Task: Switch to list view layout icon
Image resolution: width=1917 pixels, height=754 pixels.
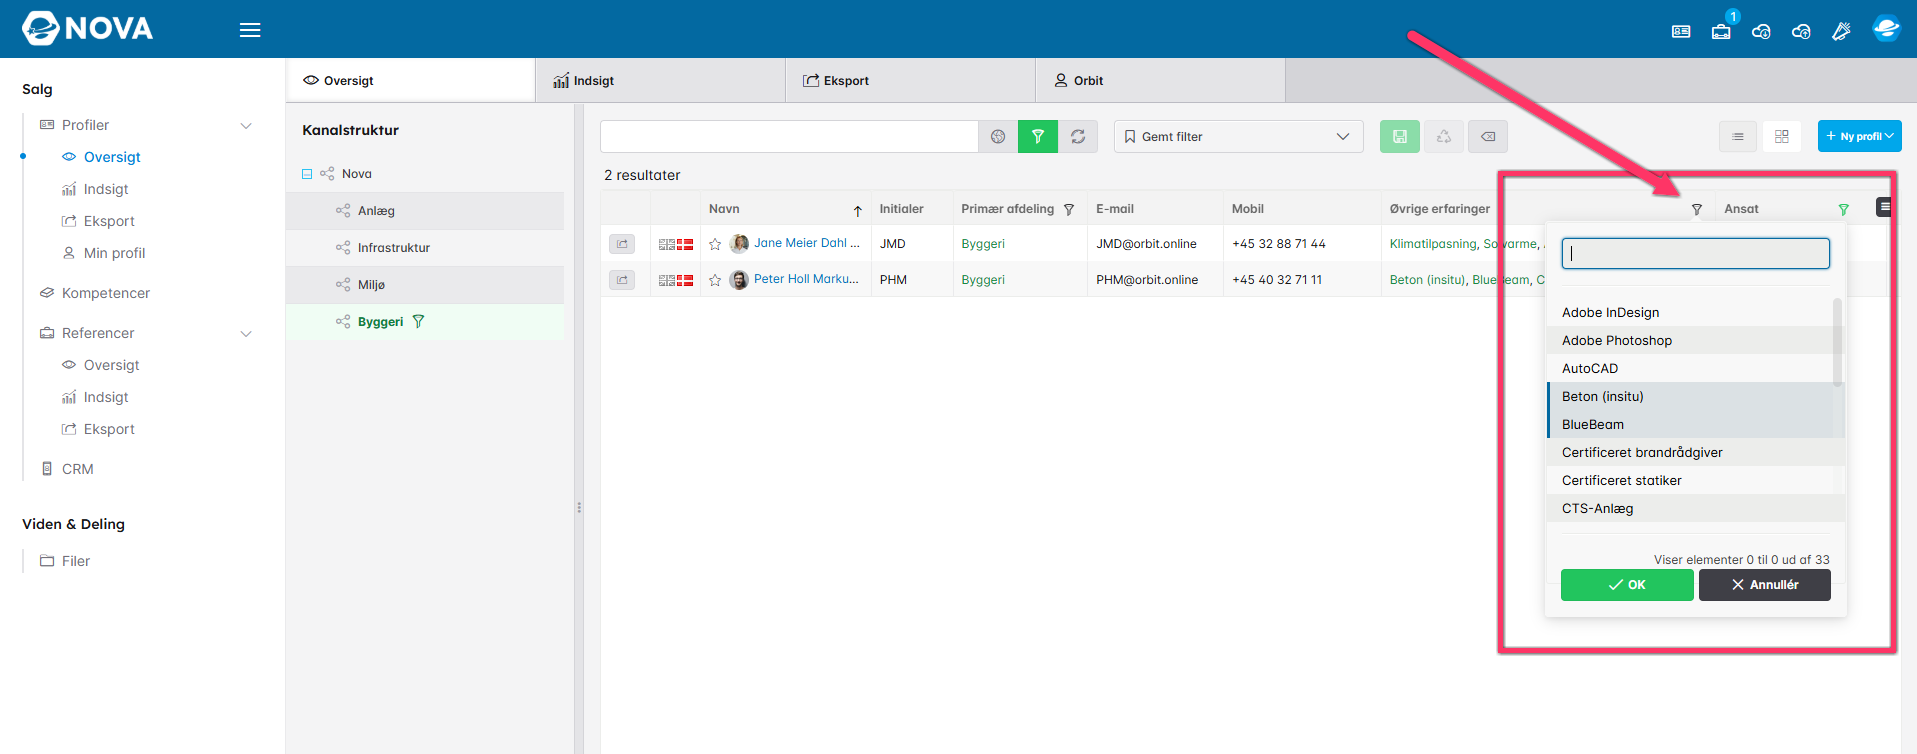Action: pyautogui.click(x=1738, y=136)
